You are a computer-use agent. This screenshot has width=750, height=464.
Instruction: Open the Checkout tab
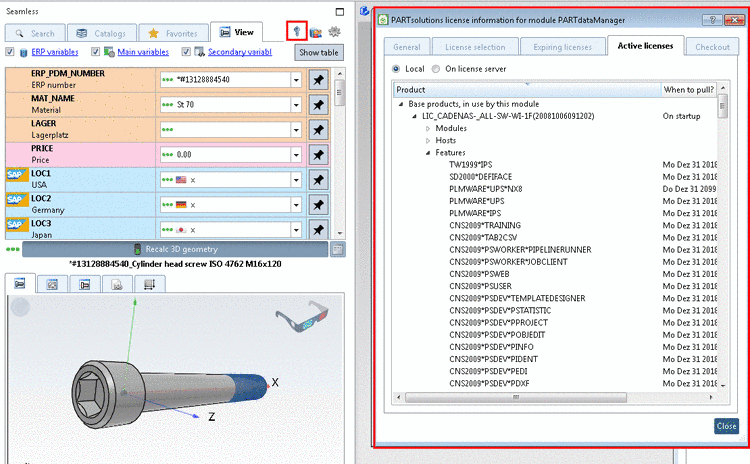coord(712,47)
